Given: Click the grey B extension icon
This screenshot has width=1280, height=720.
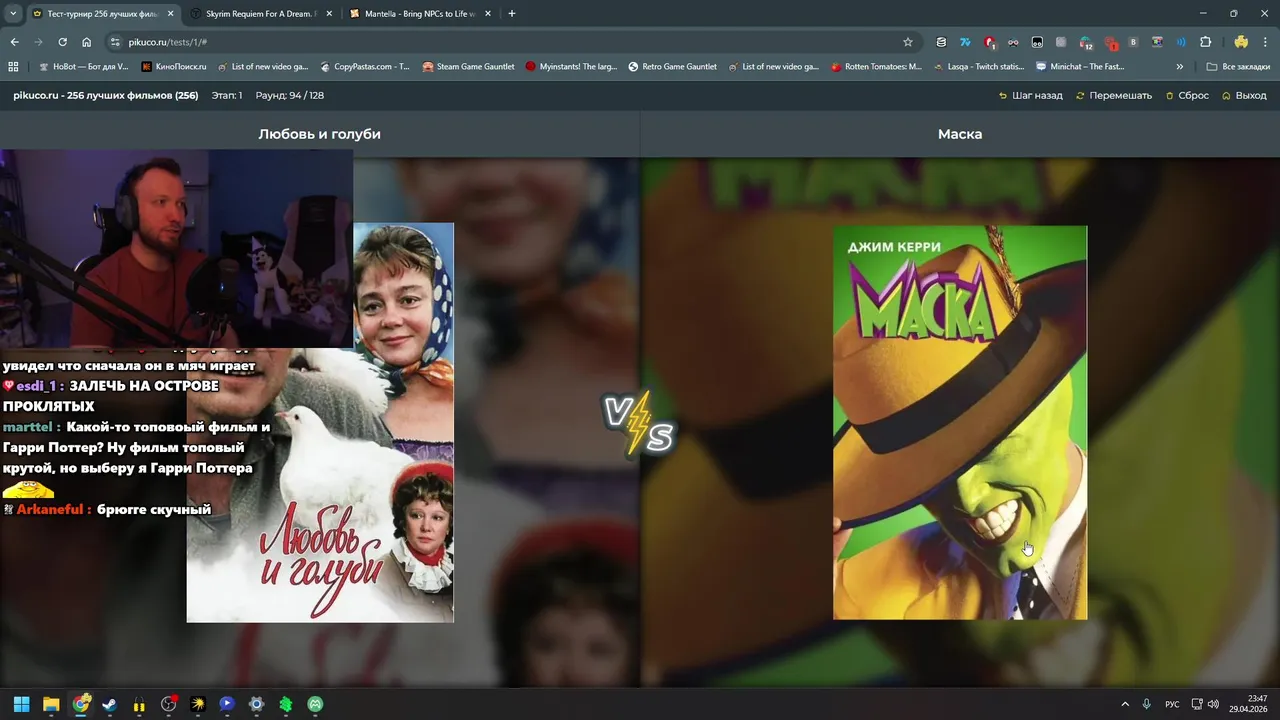Looking at the screenshot, I should [x=1133, y=42].
